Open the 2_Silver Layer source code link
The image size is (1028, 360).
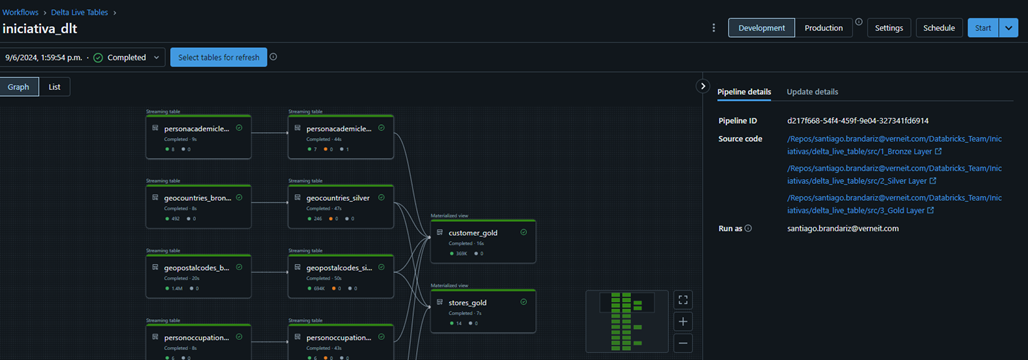click(x=894, y=174)
